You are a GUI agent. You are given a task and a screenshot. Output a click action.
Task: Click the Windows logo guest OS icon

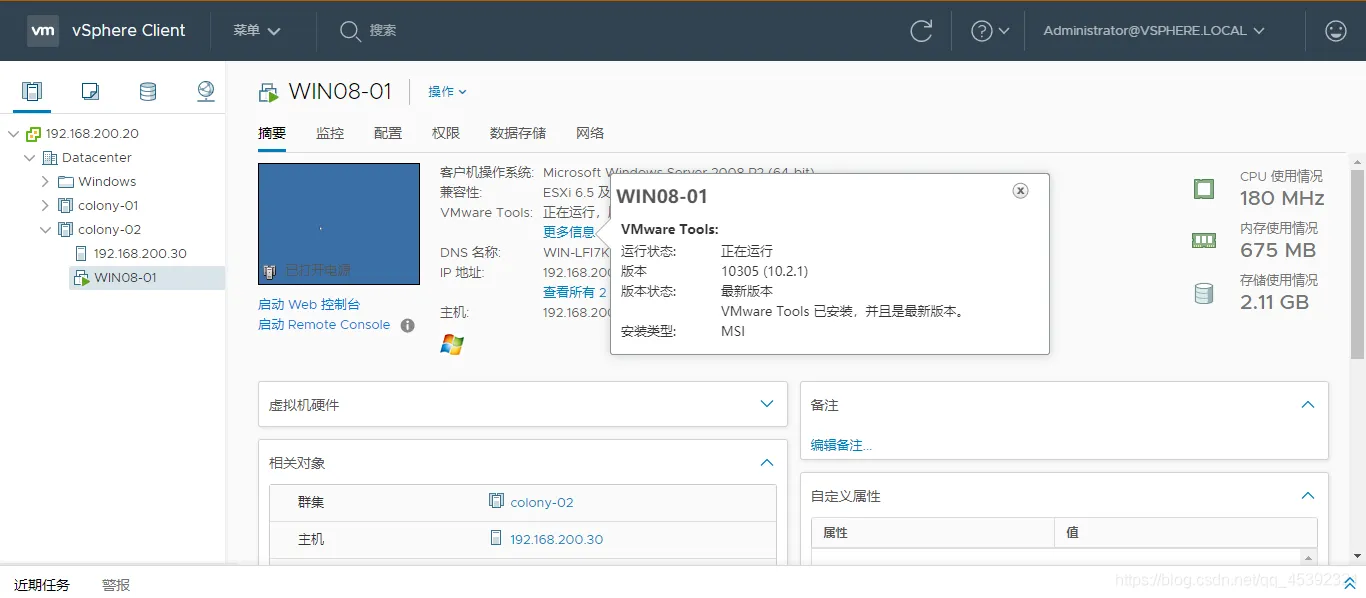point(452,344)
